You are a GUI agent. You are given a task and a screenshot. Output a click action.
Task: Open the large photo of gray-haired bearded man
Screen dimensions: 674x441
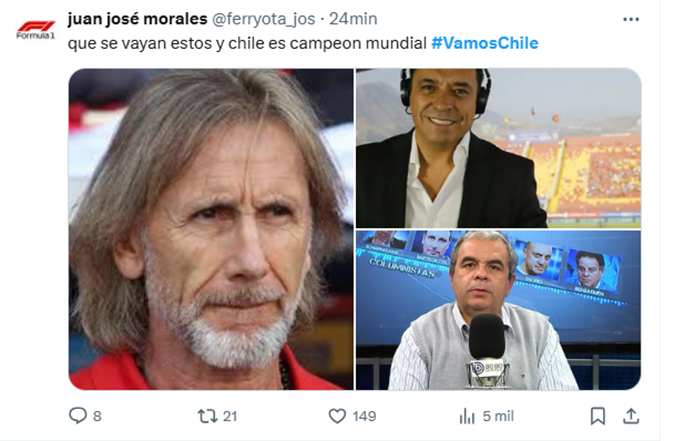click(x=211, y=229)
